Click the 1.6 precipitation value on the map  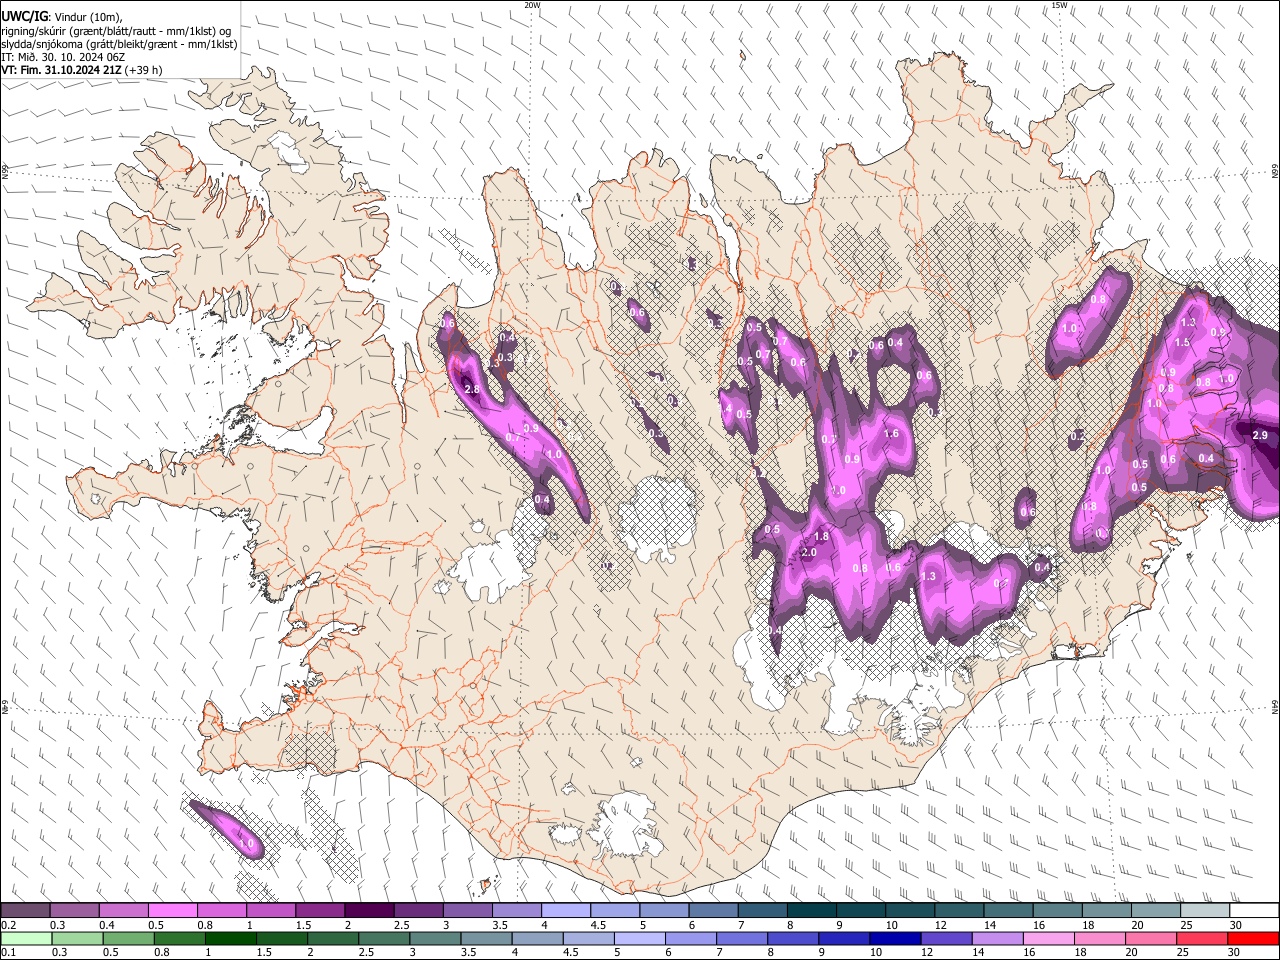[892, 434]
